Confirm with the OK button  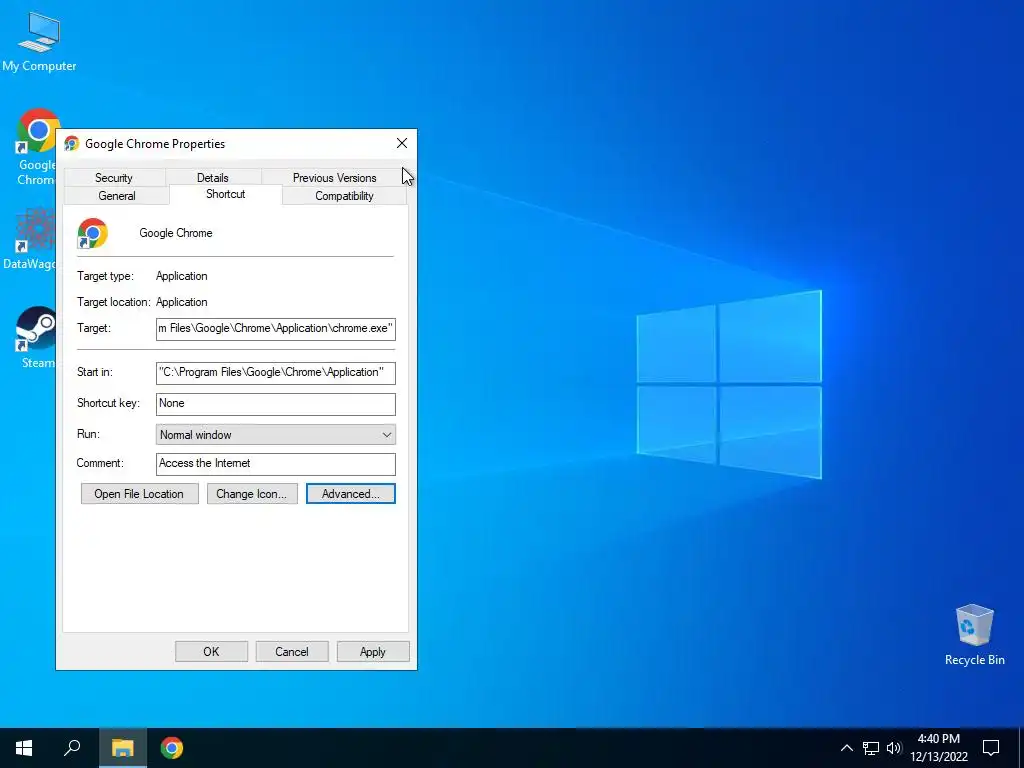pyautogui.click(x=211, y=652)
